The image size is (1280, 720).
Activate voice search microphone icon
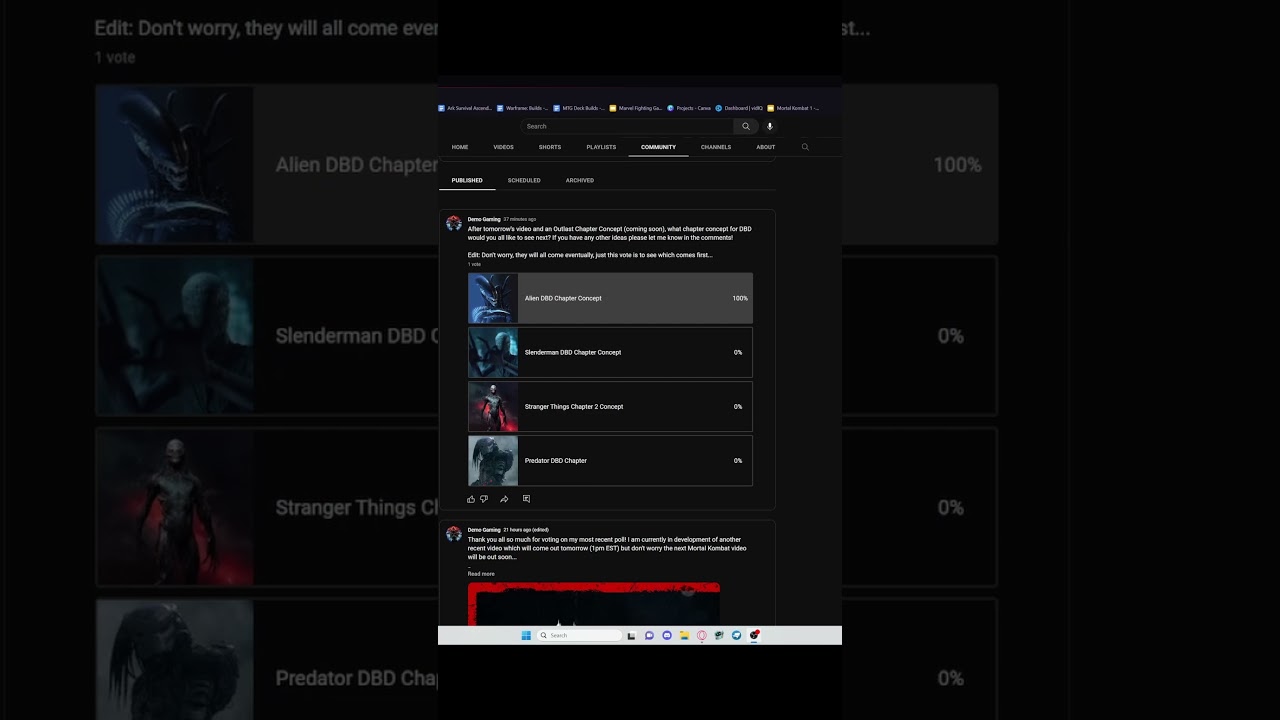point(770,126)
